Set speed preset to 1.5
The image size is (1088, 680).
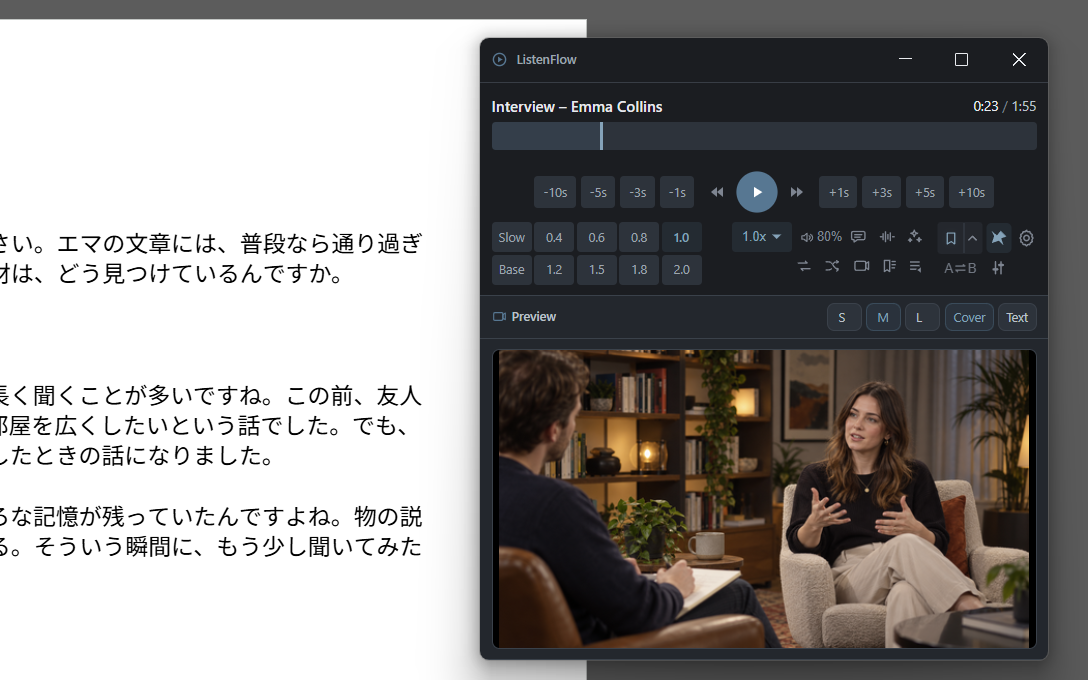coord(596,269)
